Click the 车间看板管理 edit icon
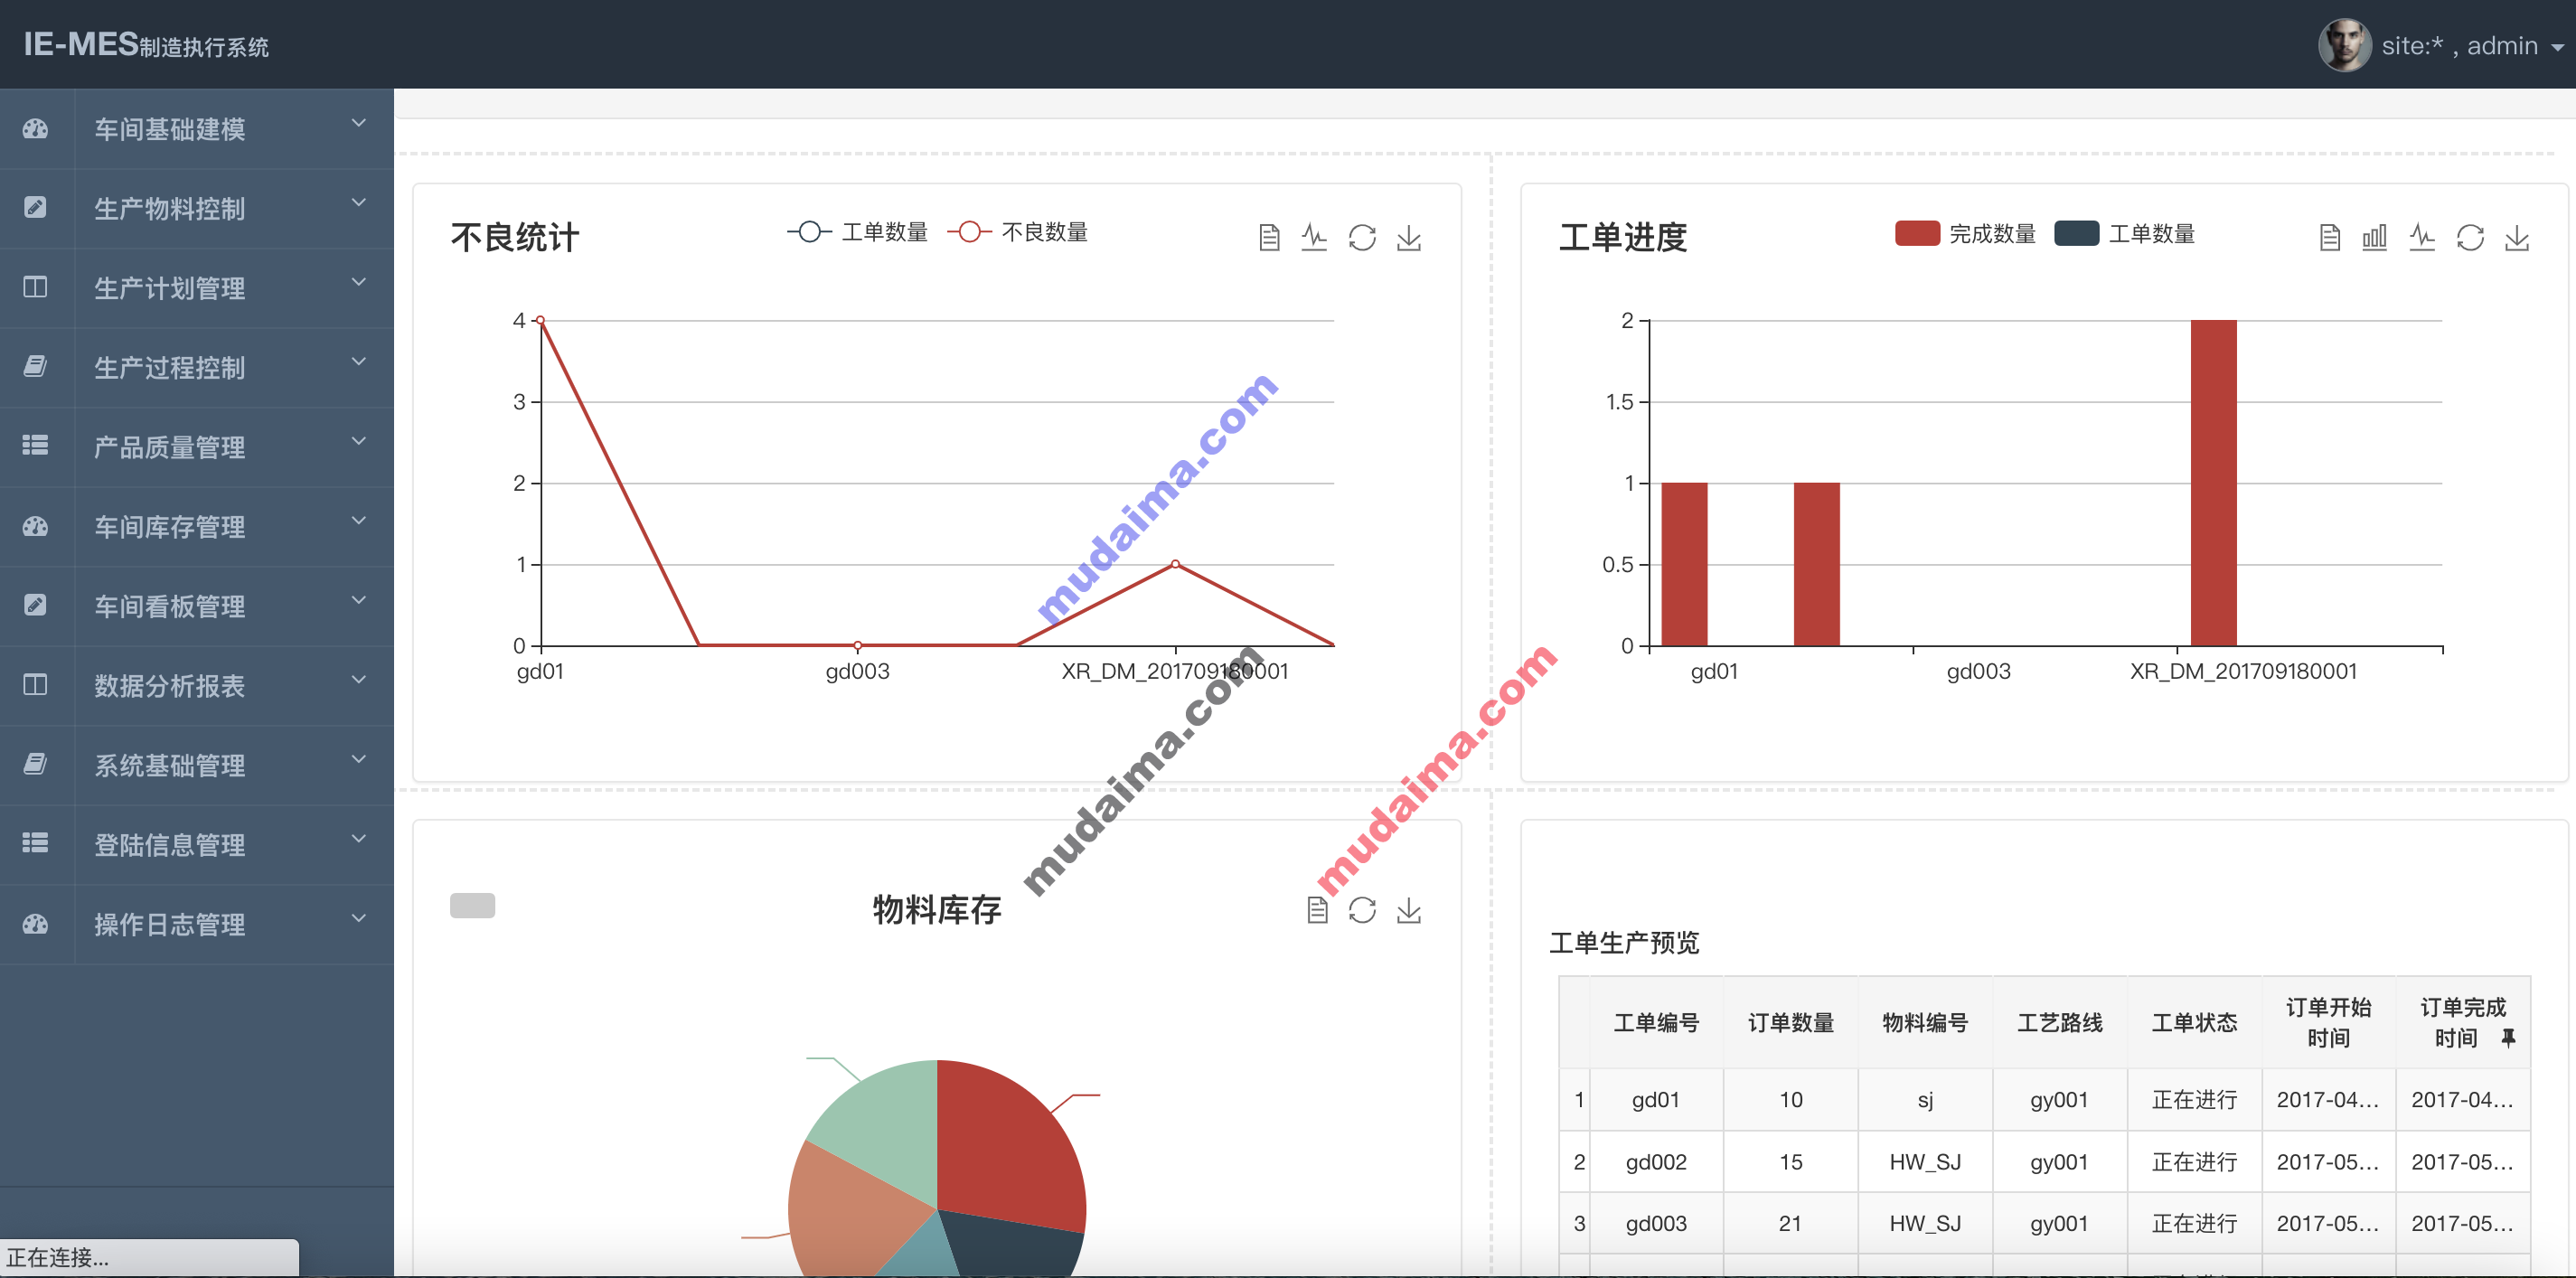2576x1278 pixels. 35,605
